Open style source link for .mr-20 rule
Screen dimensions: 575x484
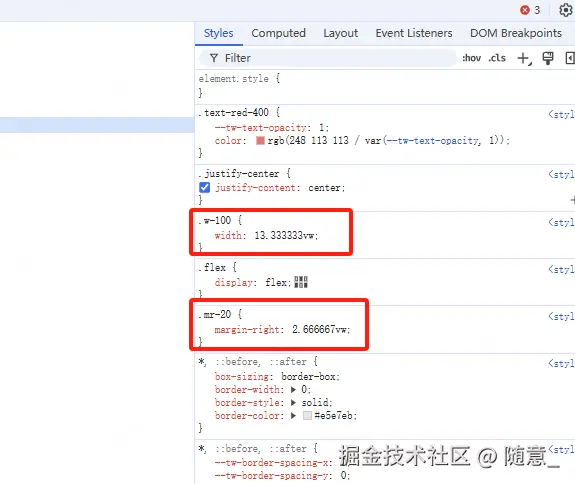click(x=561, y=316)
